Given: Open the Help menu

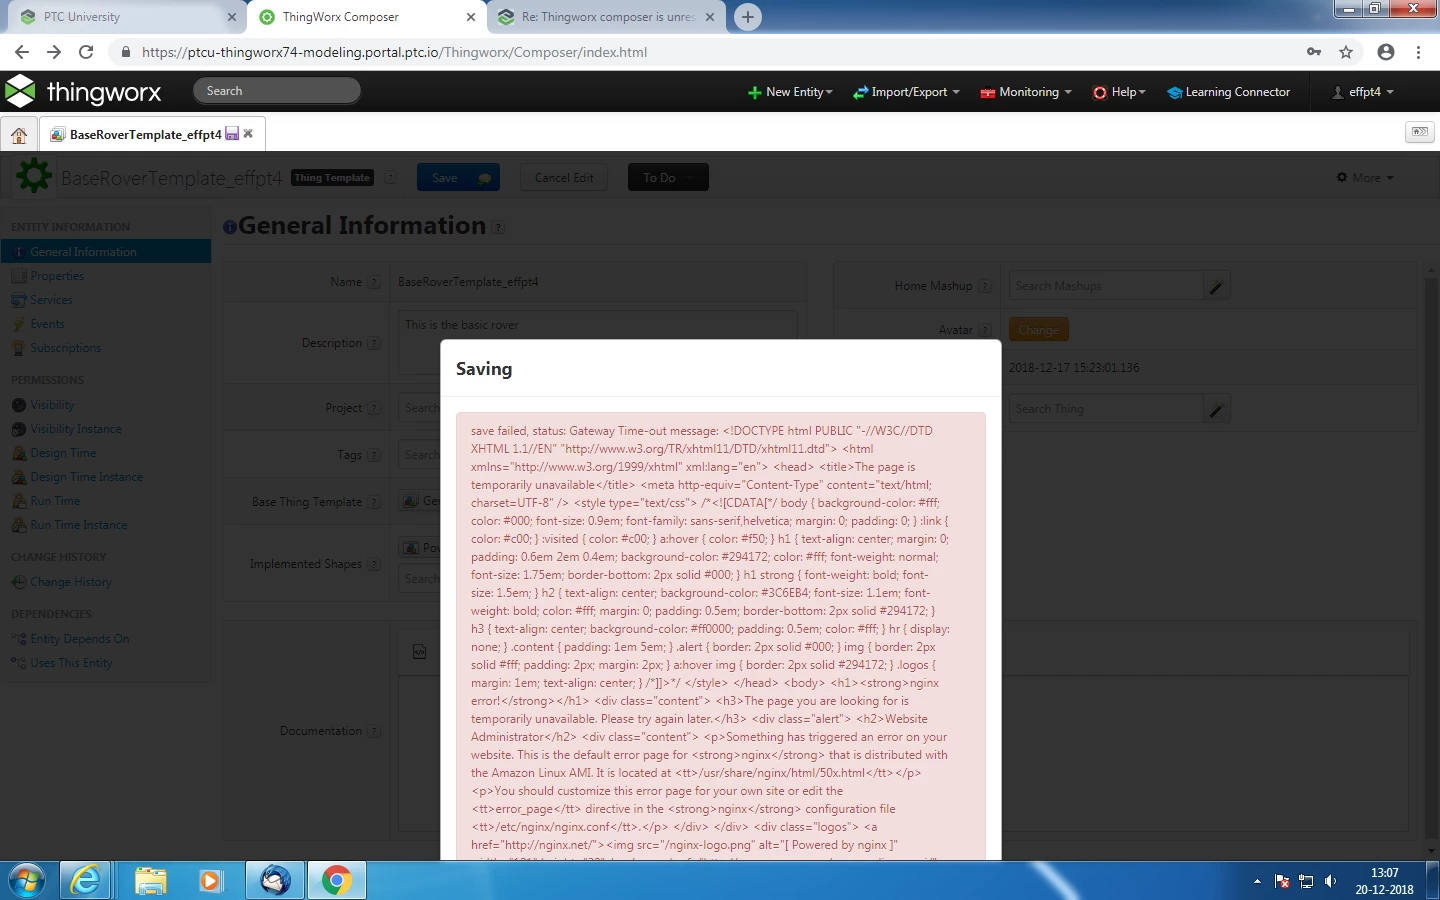Looking at the screenshot, I should (x=1119, y=92).
